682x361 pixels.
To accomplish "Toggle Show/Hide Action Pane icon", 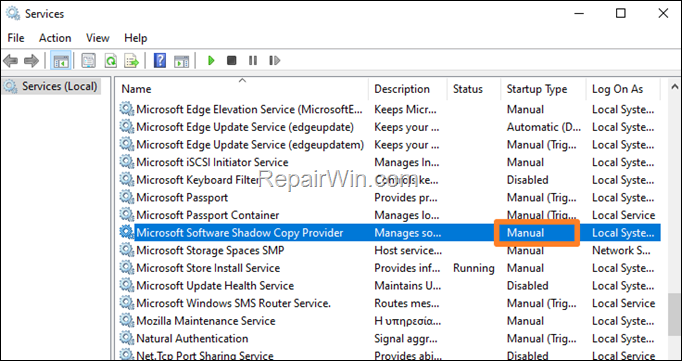I will point(181,61).
